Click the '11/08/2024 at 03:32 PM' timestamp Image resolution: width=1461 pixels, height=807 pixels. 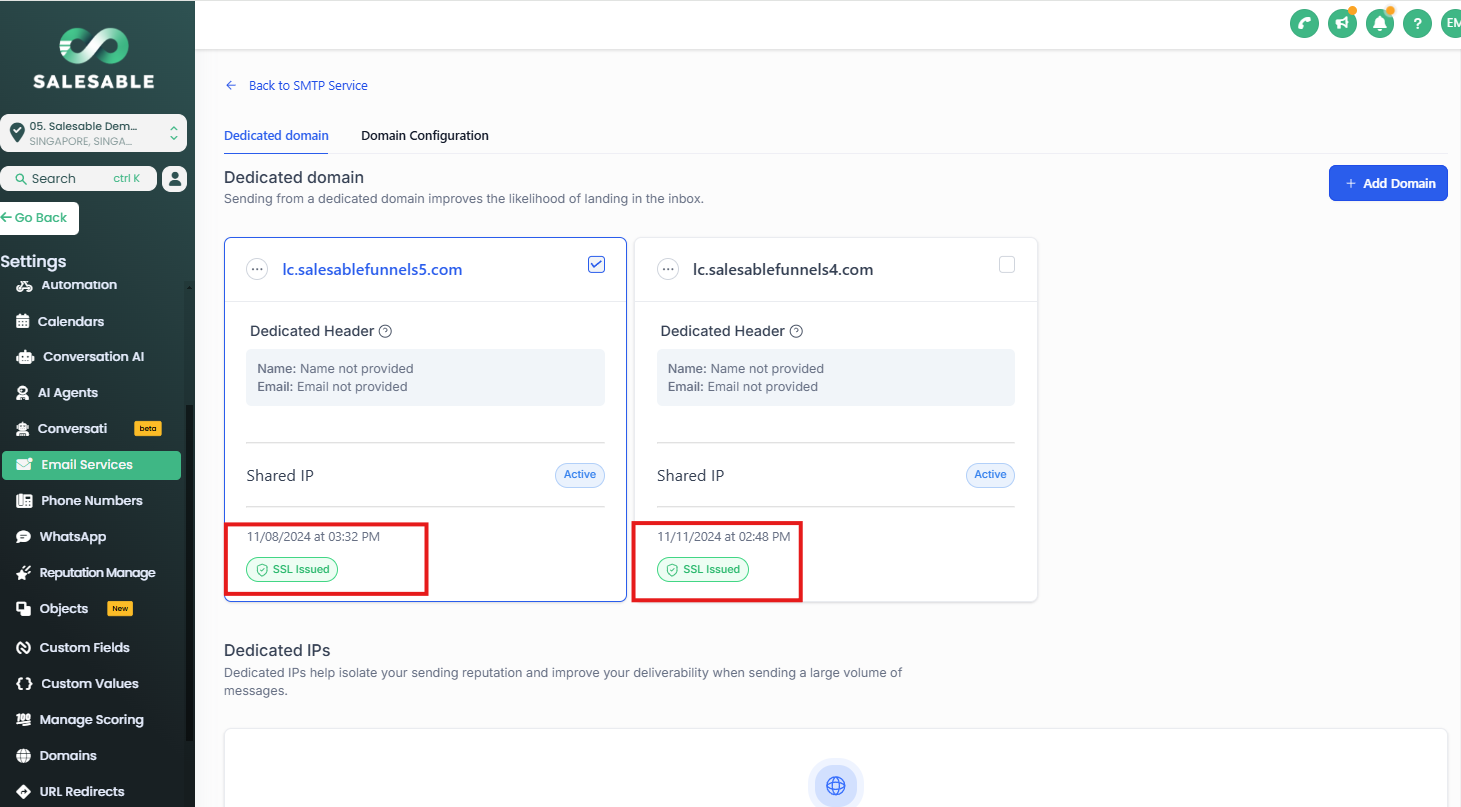coord(313,537)
